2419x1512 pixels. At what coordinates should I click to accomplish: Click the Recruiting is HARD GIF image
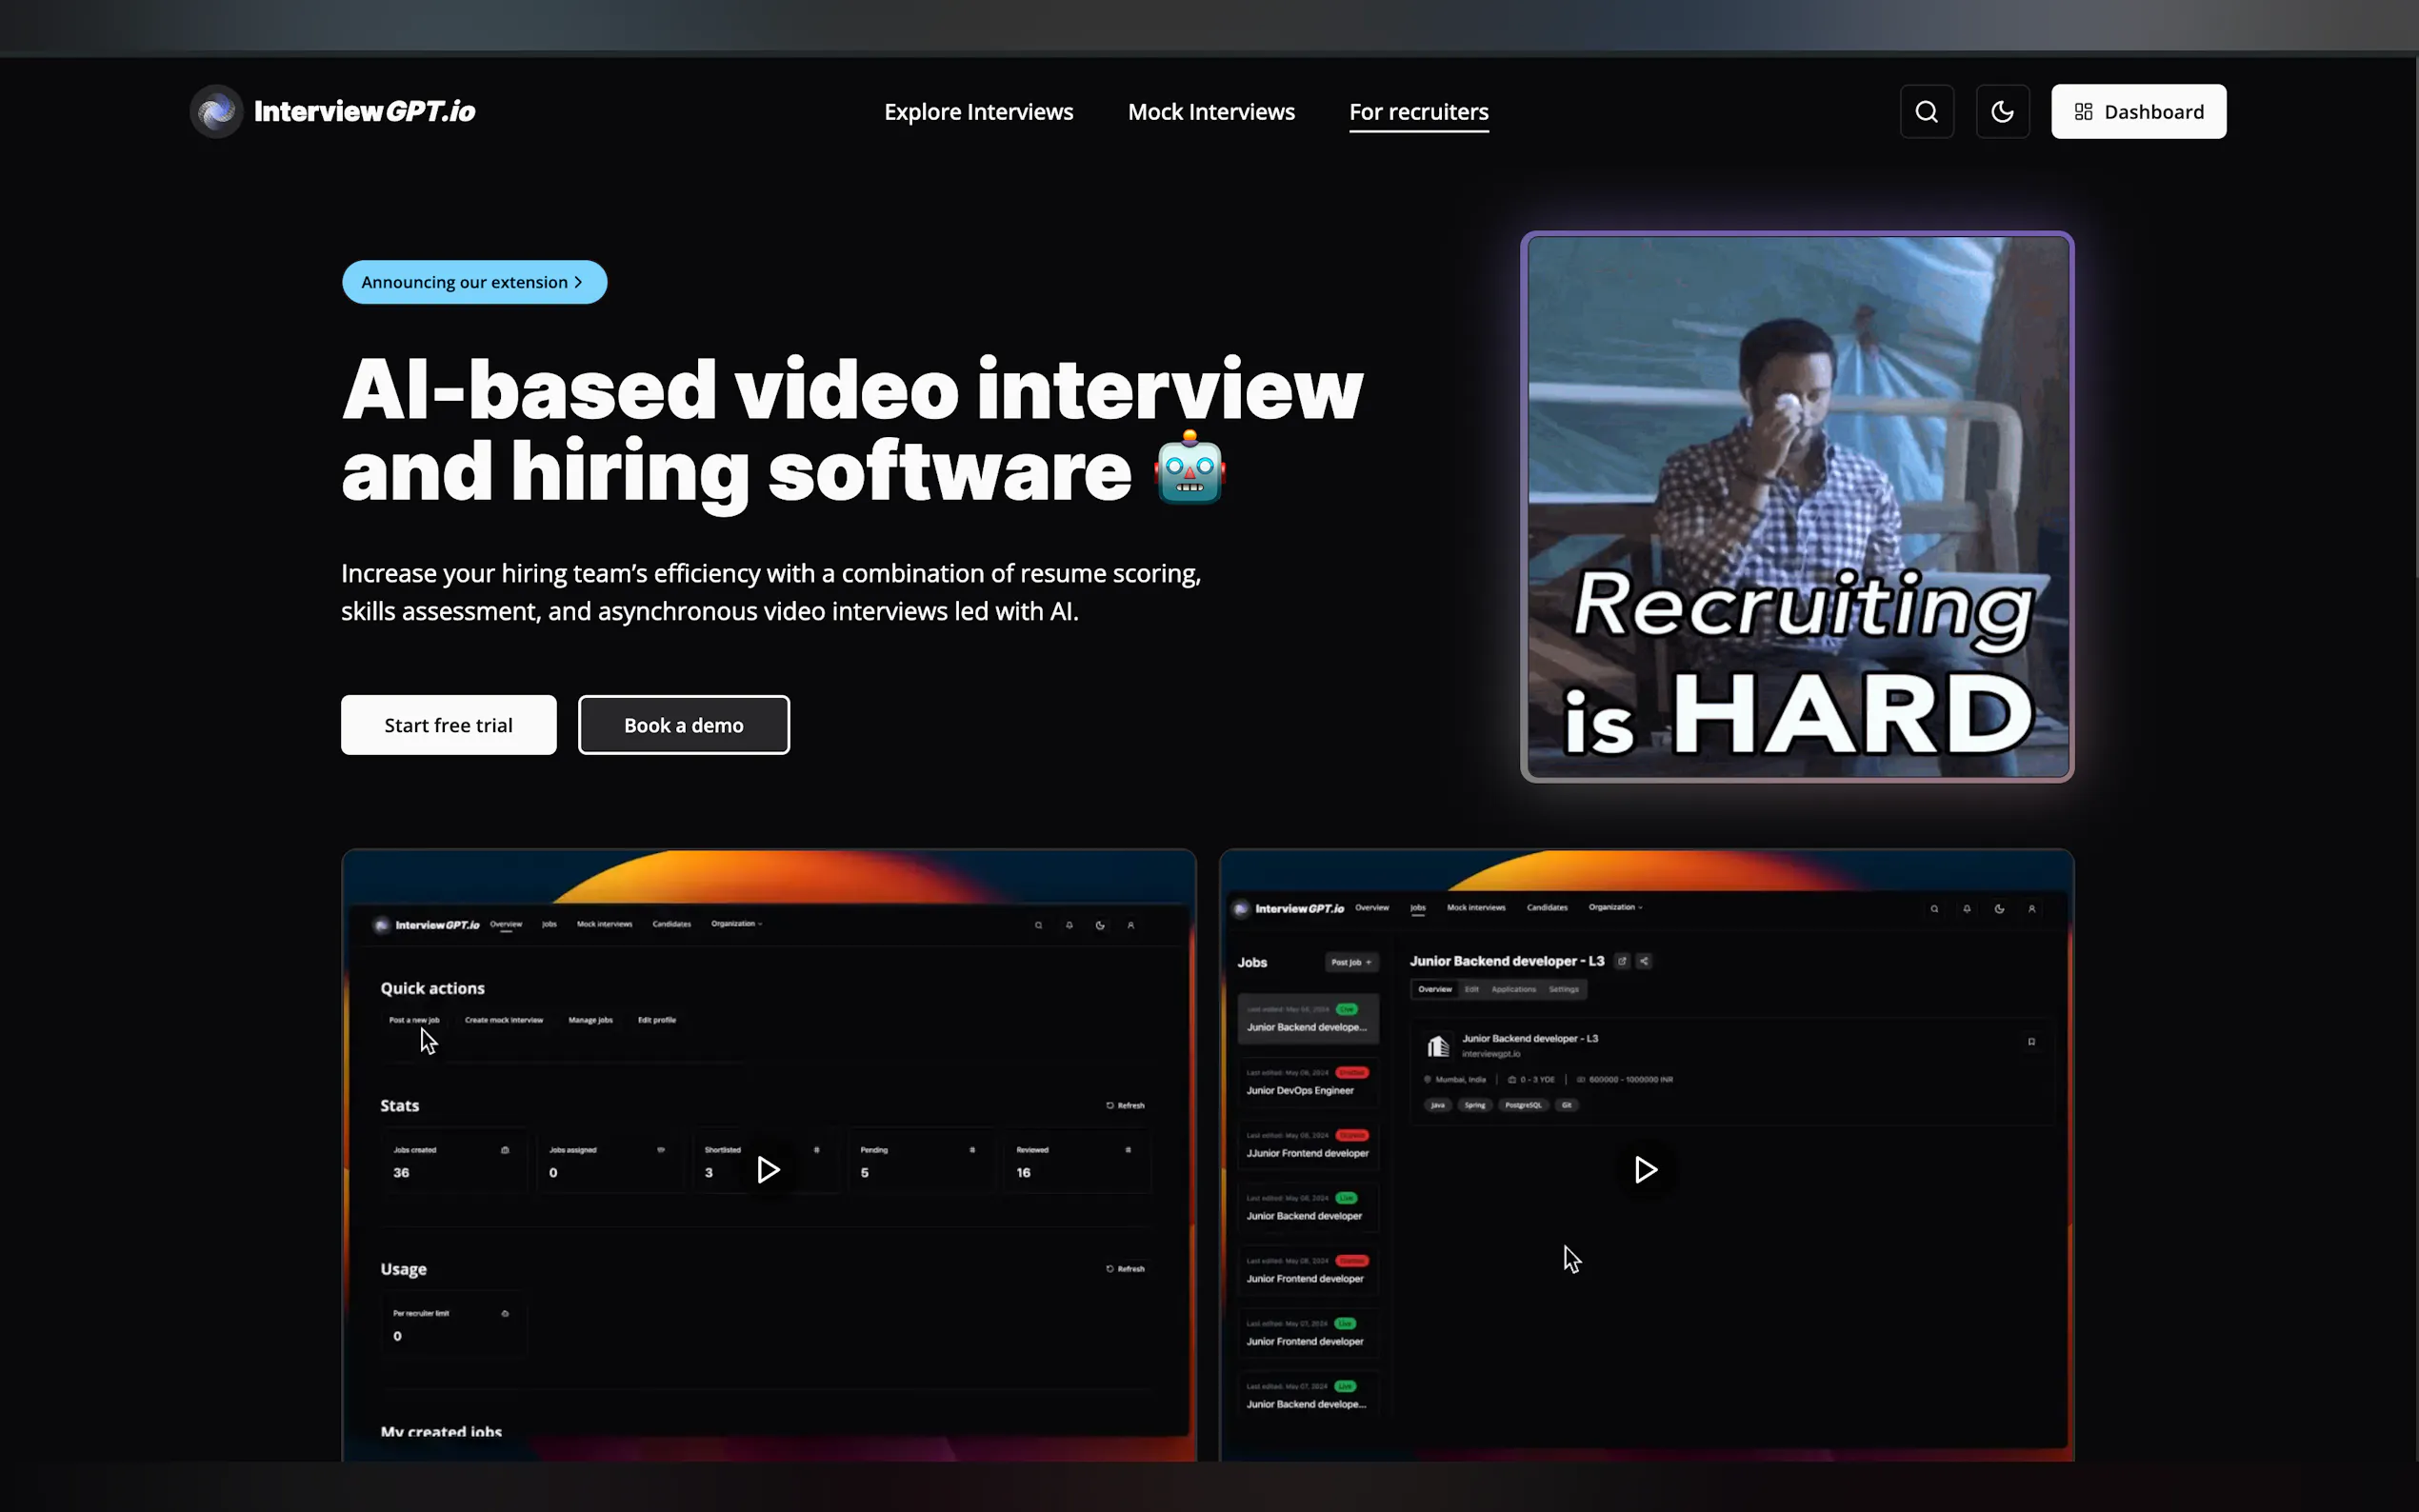click(1797, 507)
